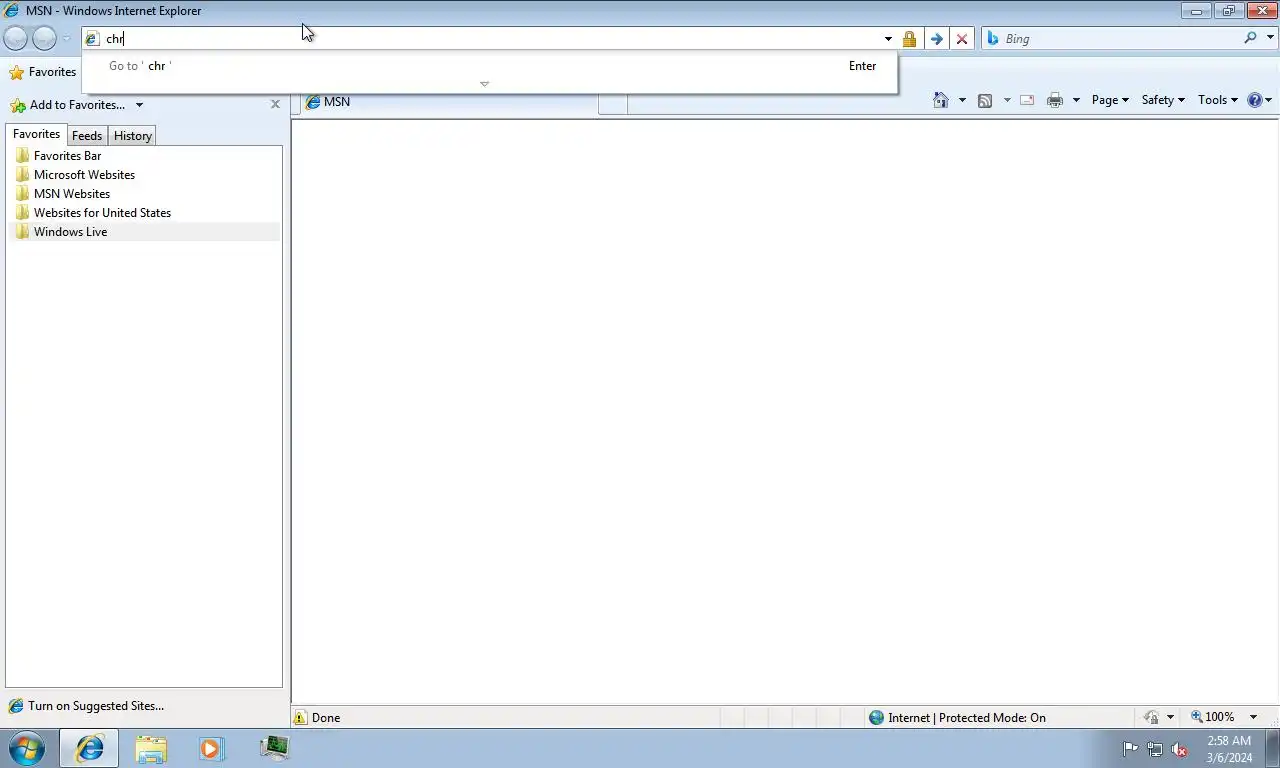Click the muted volume tray icon
Viewport: 1280px width, 768px height.
click(x=1180, y=749)
